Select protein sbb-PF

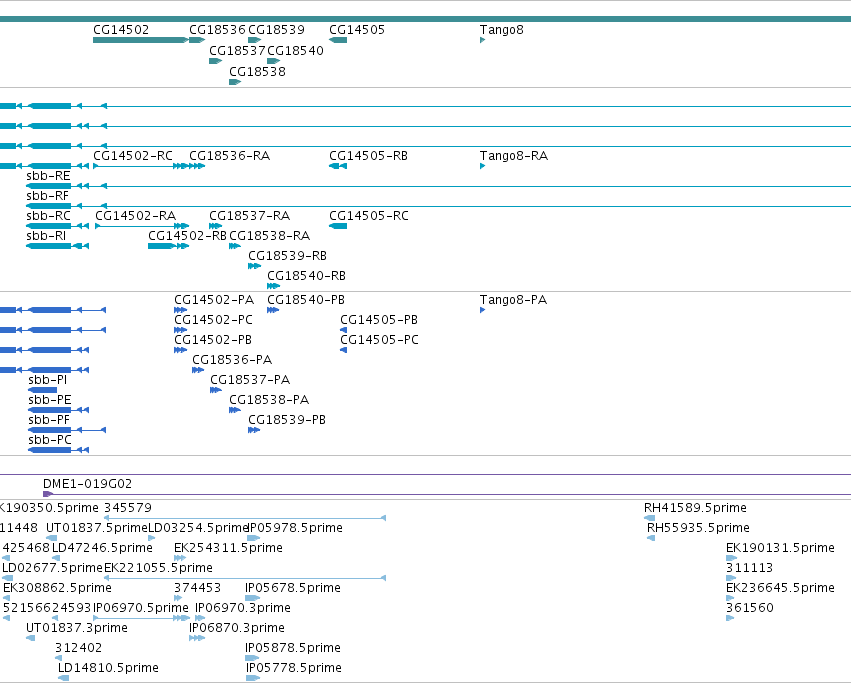[67, 430]
